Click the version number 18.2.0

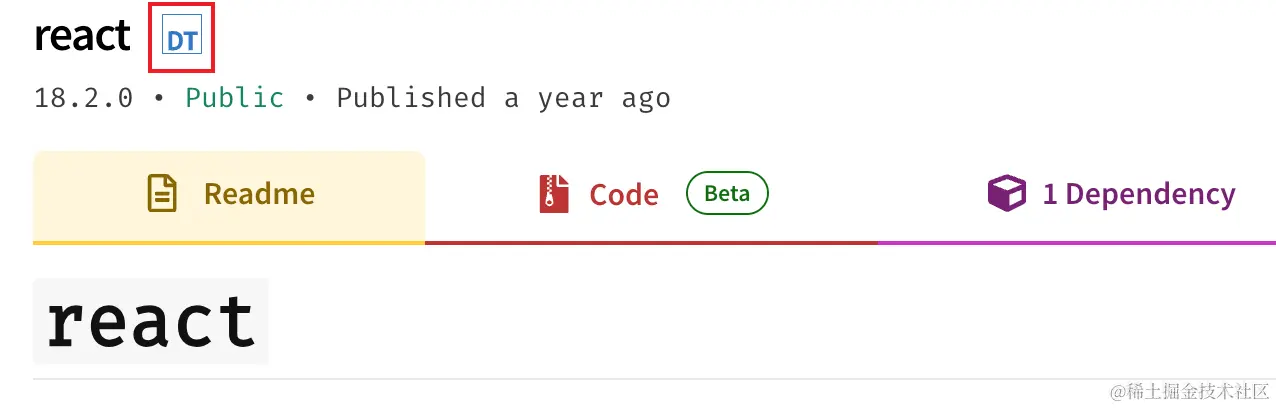83,98
